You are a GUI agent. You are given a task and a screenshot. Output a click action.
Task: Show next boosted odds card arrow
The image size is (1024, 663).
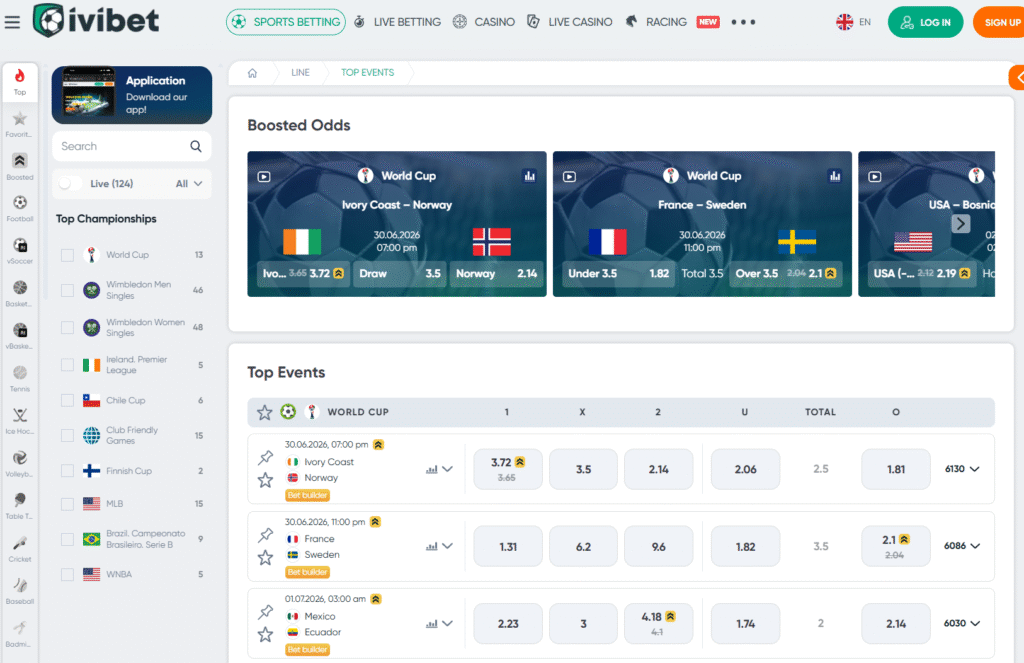[x=960, y=224]
